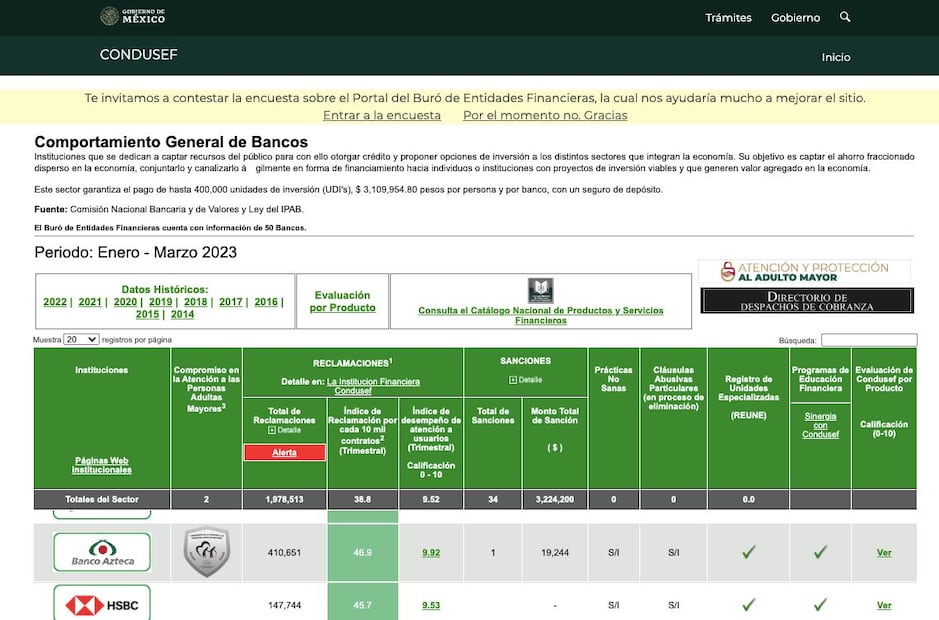Click REUNE checkmark in Banco Azteca row

click(x=749, y=552)
